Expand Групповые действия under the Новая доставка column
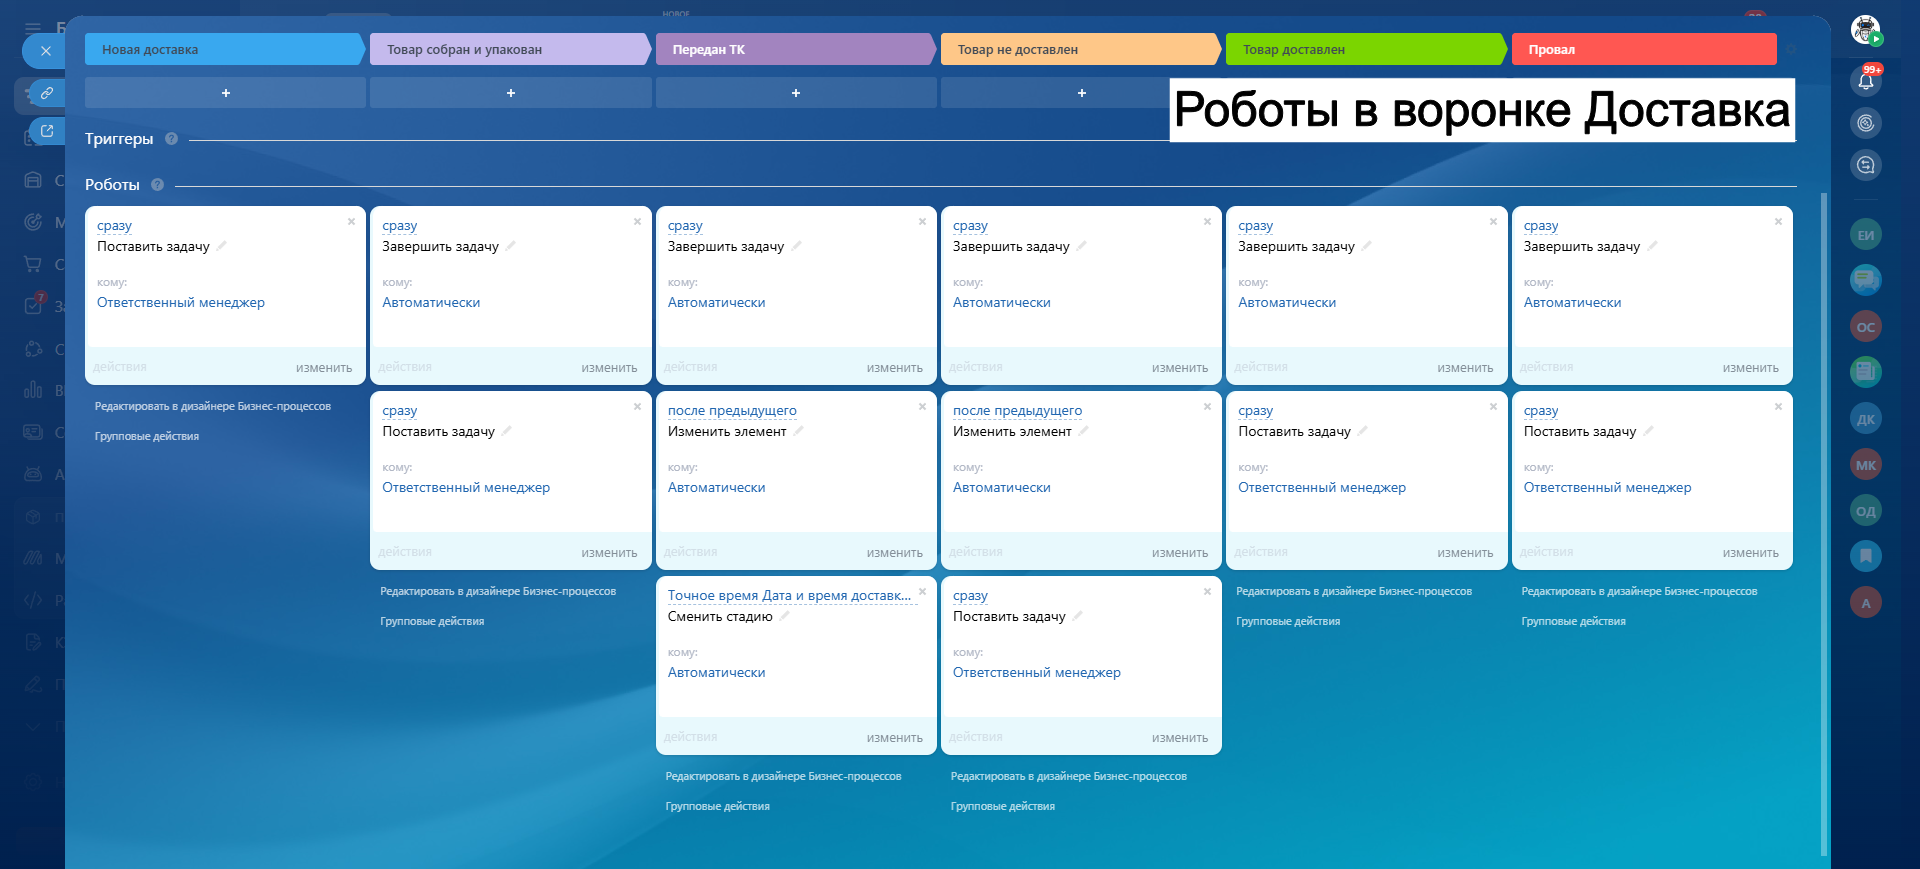Image resolution: width=1920 pixels, height=869 pixels. (147, 437)
